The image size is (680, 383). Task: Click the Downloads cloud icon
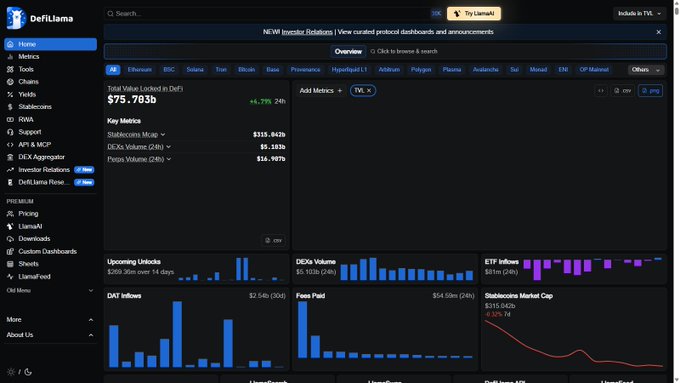pos(10,239)
